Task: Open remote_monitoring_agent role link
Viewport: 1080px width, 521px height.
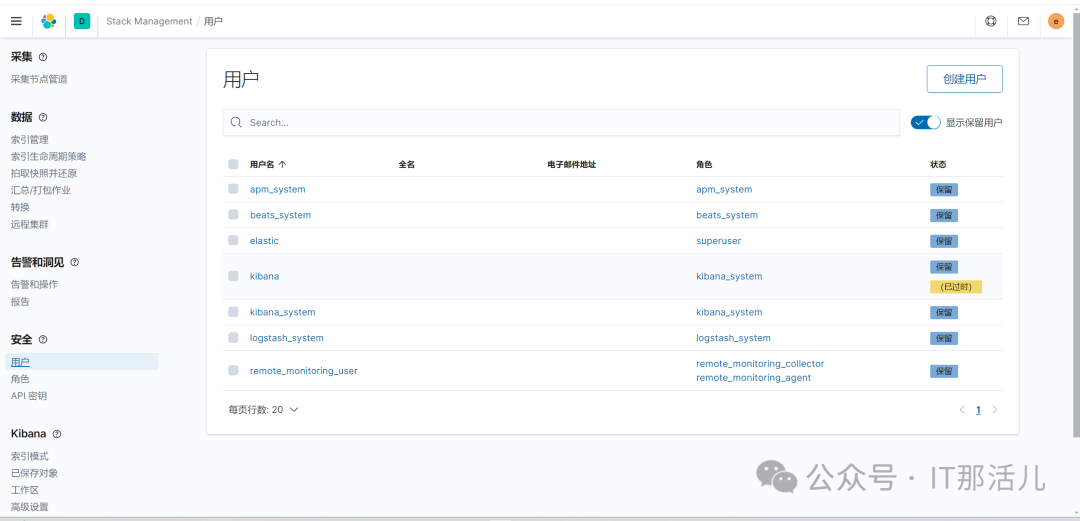Action: (754, 378)
